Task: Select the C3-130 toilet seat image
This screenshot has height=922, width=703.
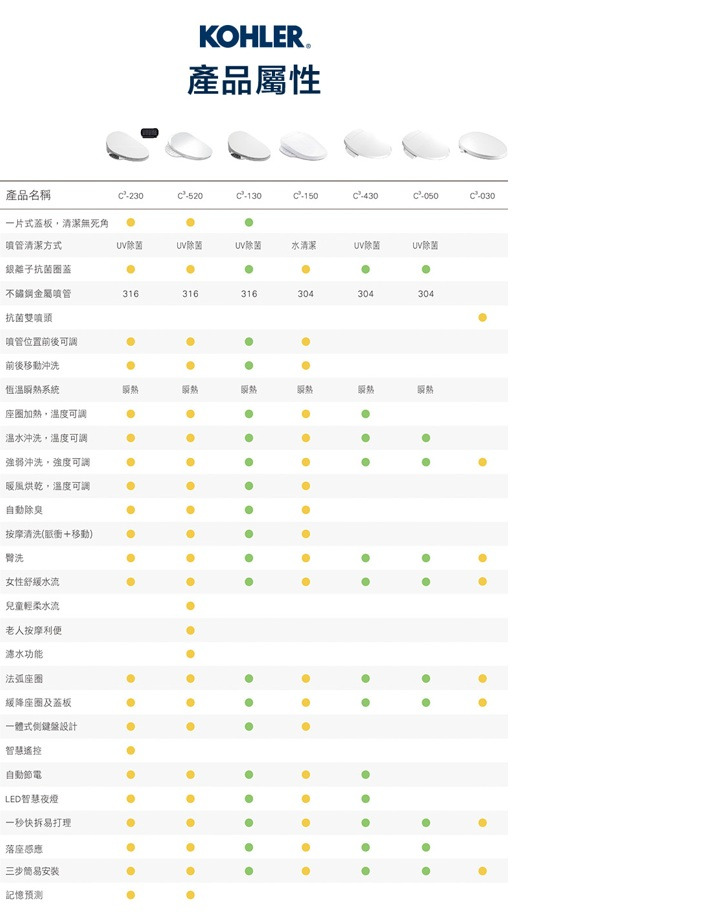Action: tap(247, 146)
